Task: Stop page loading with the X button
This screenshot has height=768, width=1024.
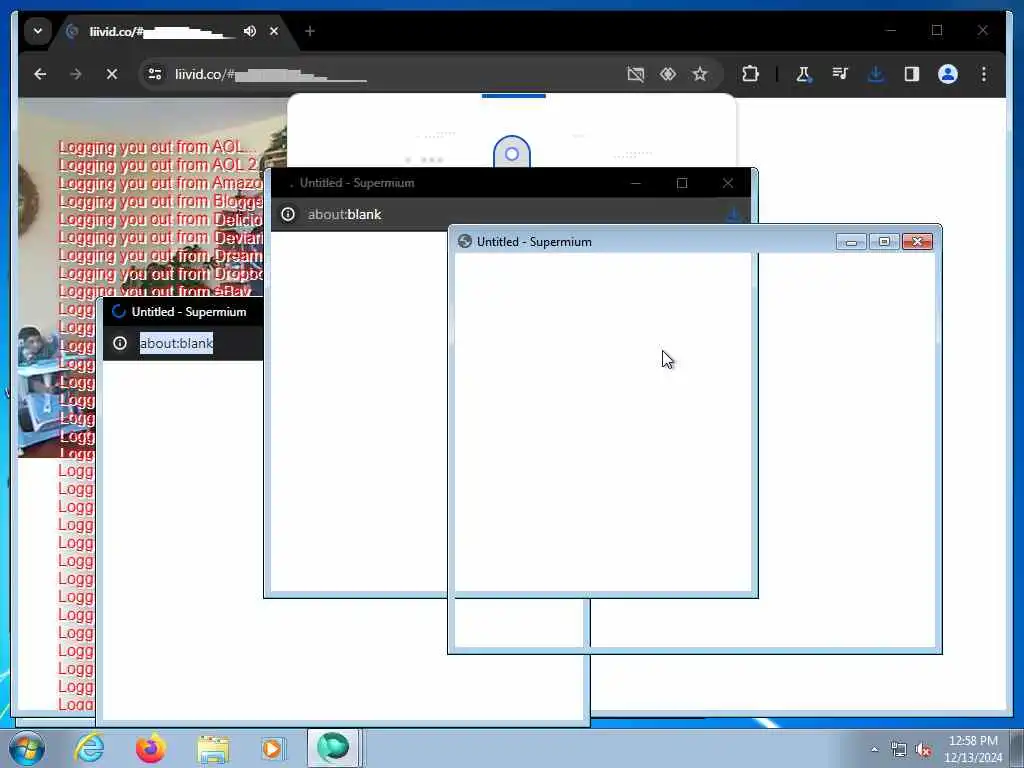Action: coord(112,74)
